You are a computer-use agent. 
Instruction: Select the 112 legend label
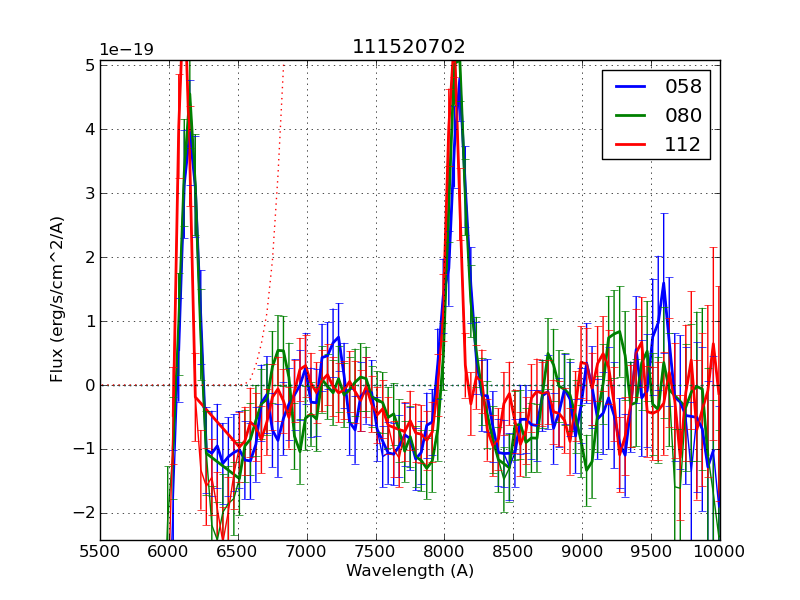click(683, 144)
